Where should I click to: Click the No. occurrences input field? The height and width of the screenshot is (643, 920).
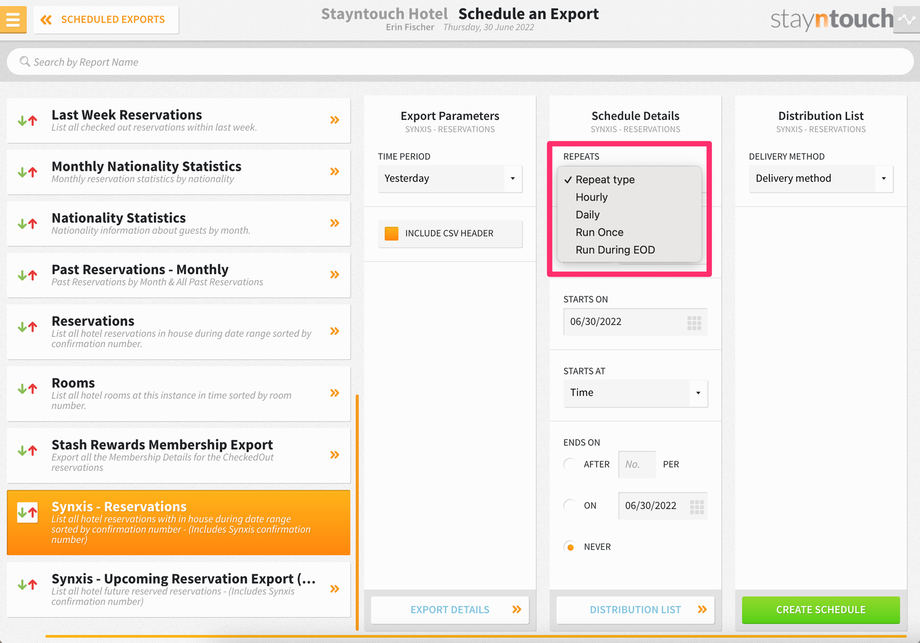[637, 465]
